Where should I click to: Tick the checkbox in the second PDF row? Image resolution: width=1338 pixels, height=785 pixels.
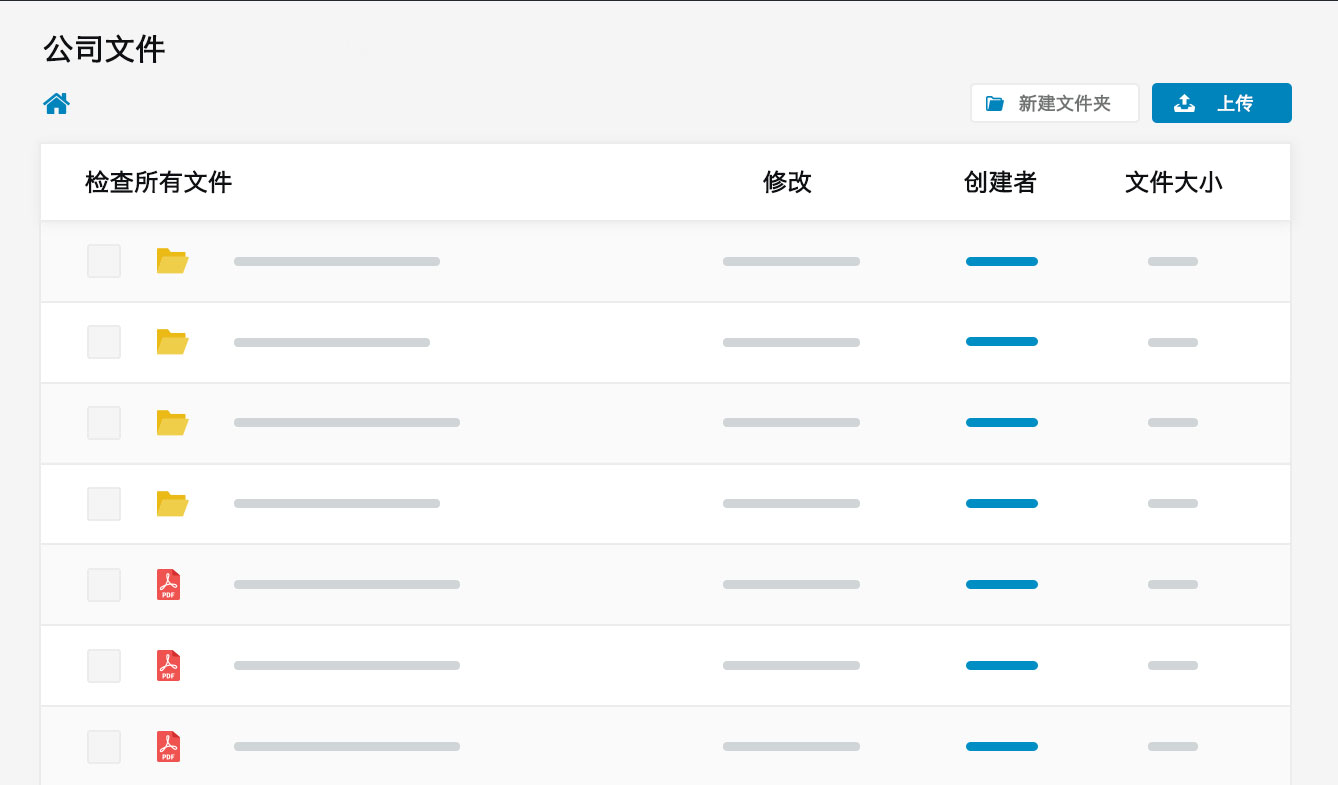104,666
